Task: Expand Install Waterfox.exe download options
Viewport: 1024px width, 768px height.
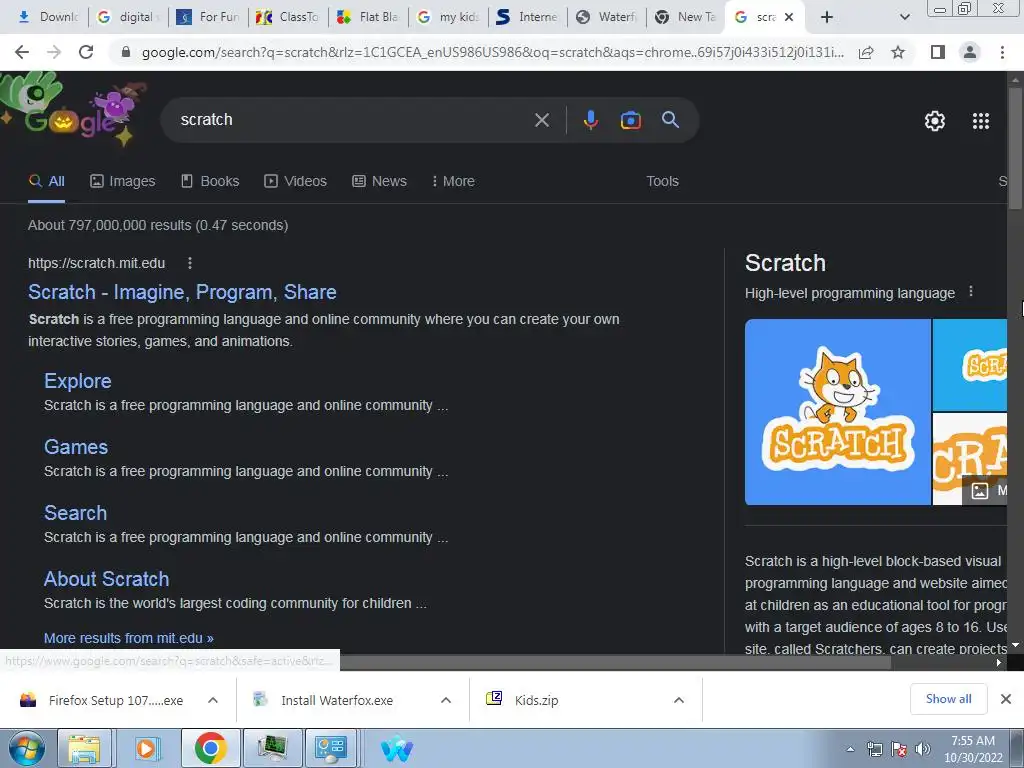Action: point(446,700)
